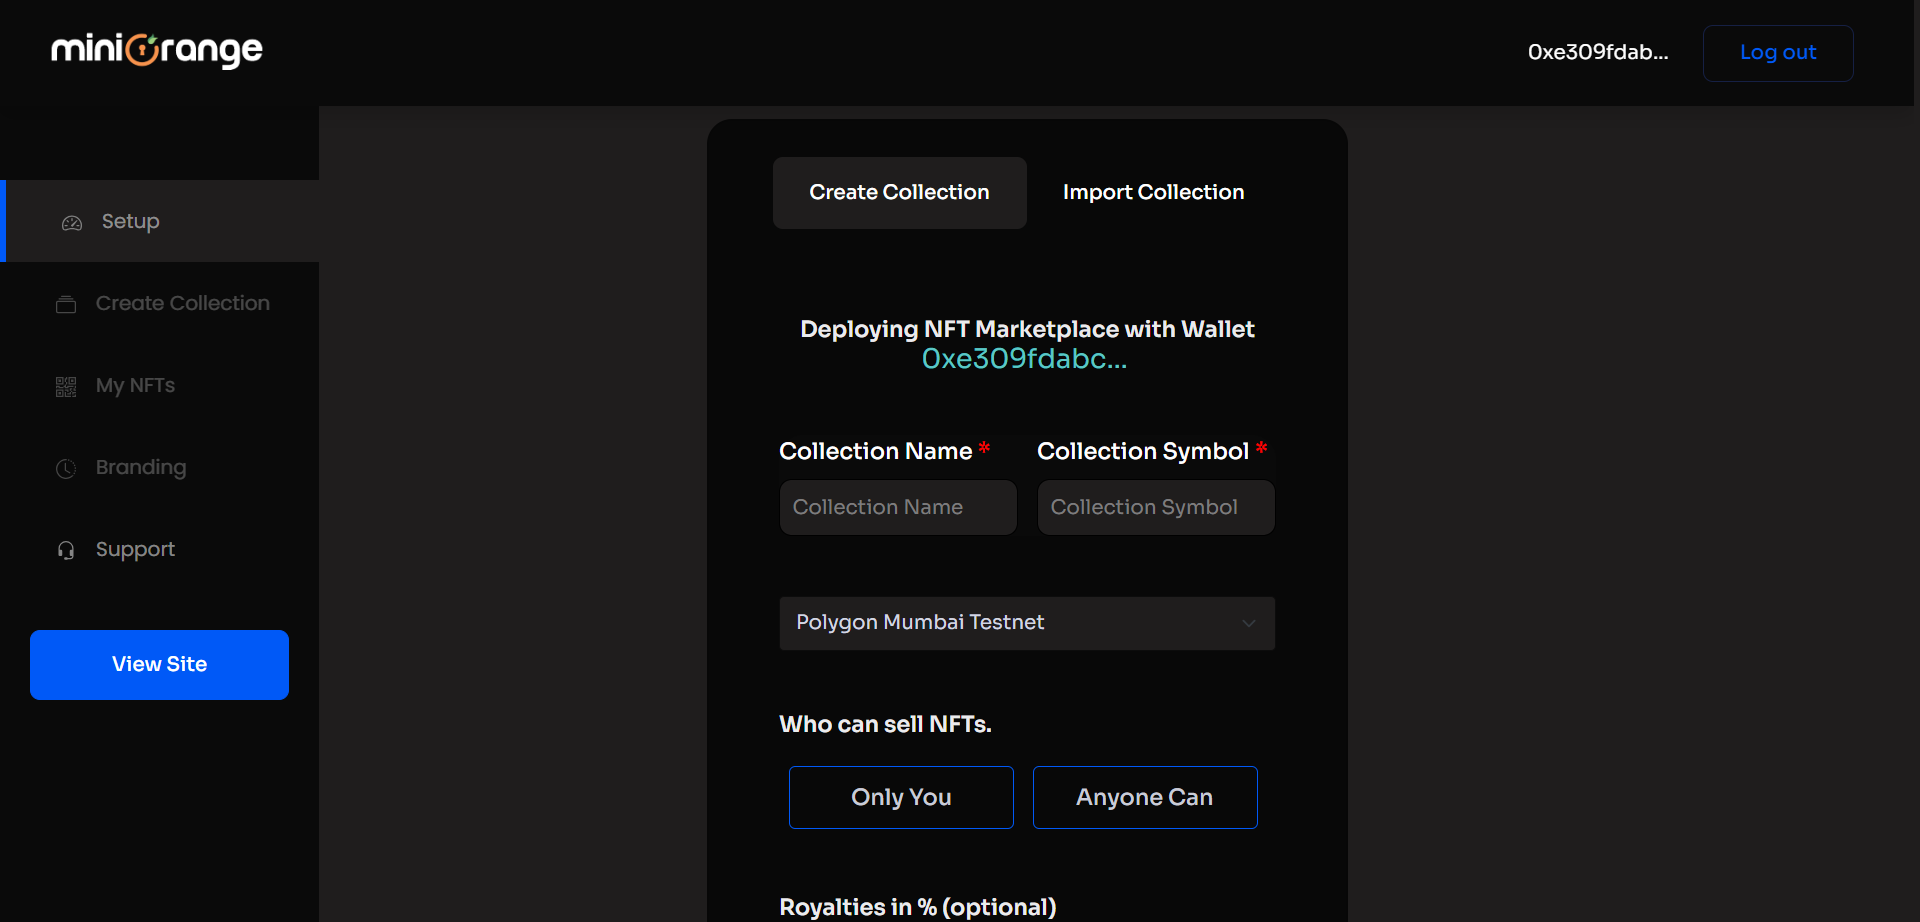Switch to the Create Collection tab

[x=899, y=192]
